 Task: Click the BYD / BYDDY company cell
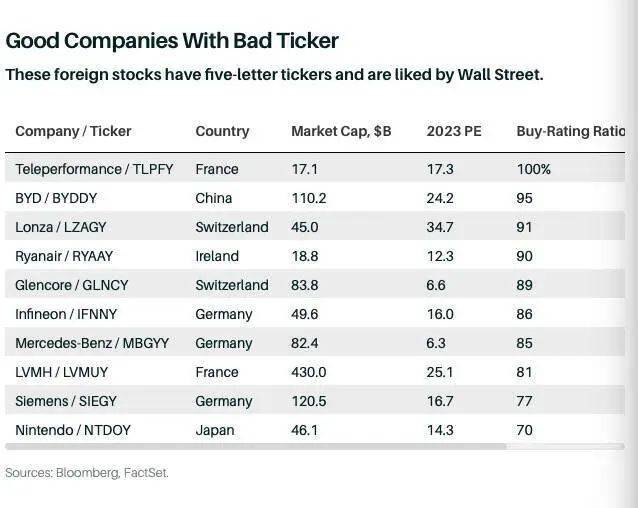click(x=58, y=198)
